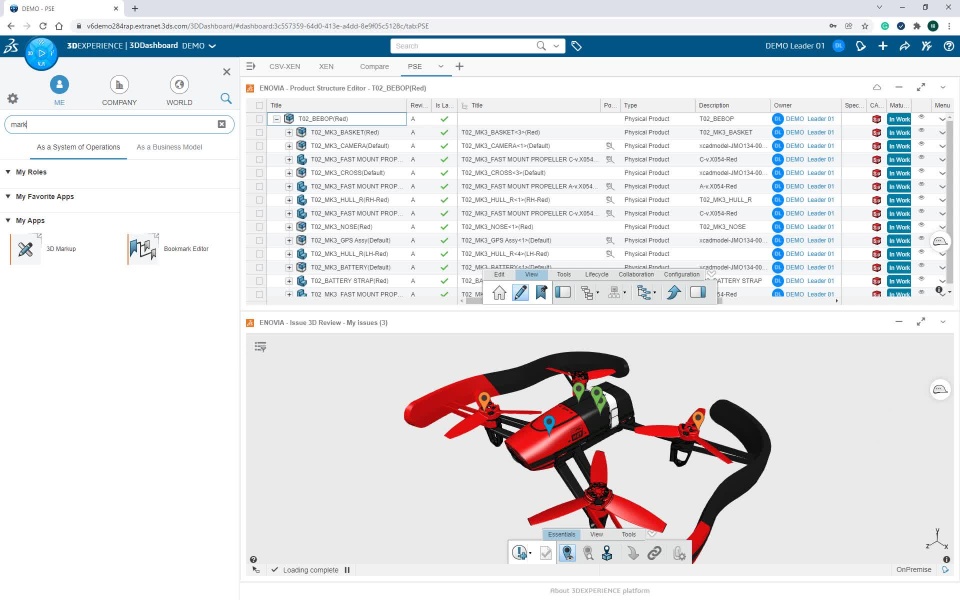Open the DEMO dashboard dropdown
The image size is (960, 600).
click(x=212, y=46)
